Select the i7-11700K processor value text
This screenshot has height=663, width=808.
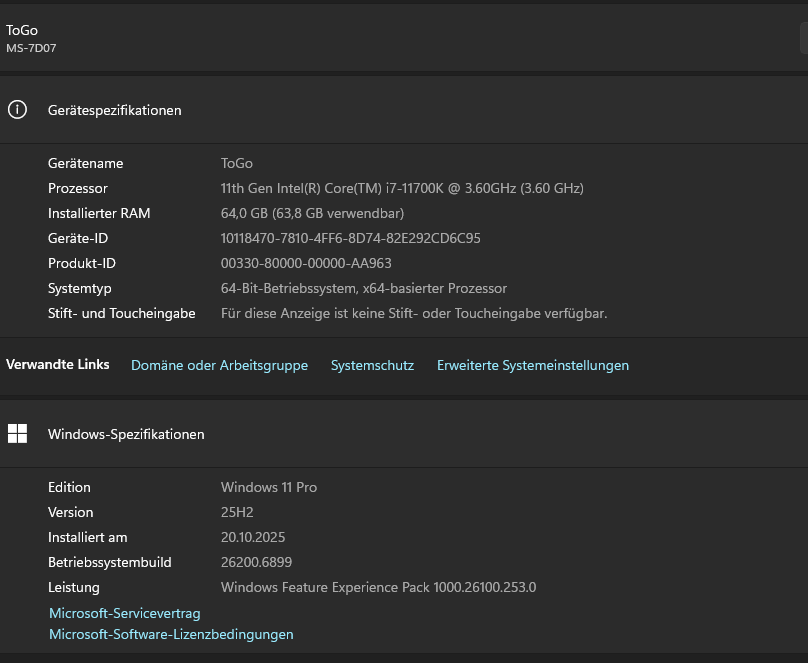point(401,188)
